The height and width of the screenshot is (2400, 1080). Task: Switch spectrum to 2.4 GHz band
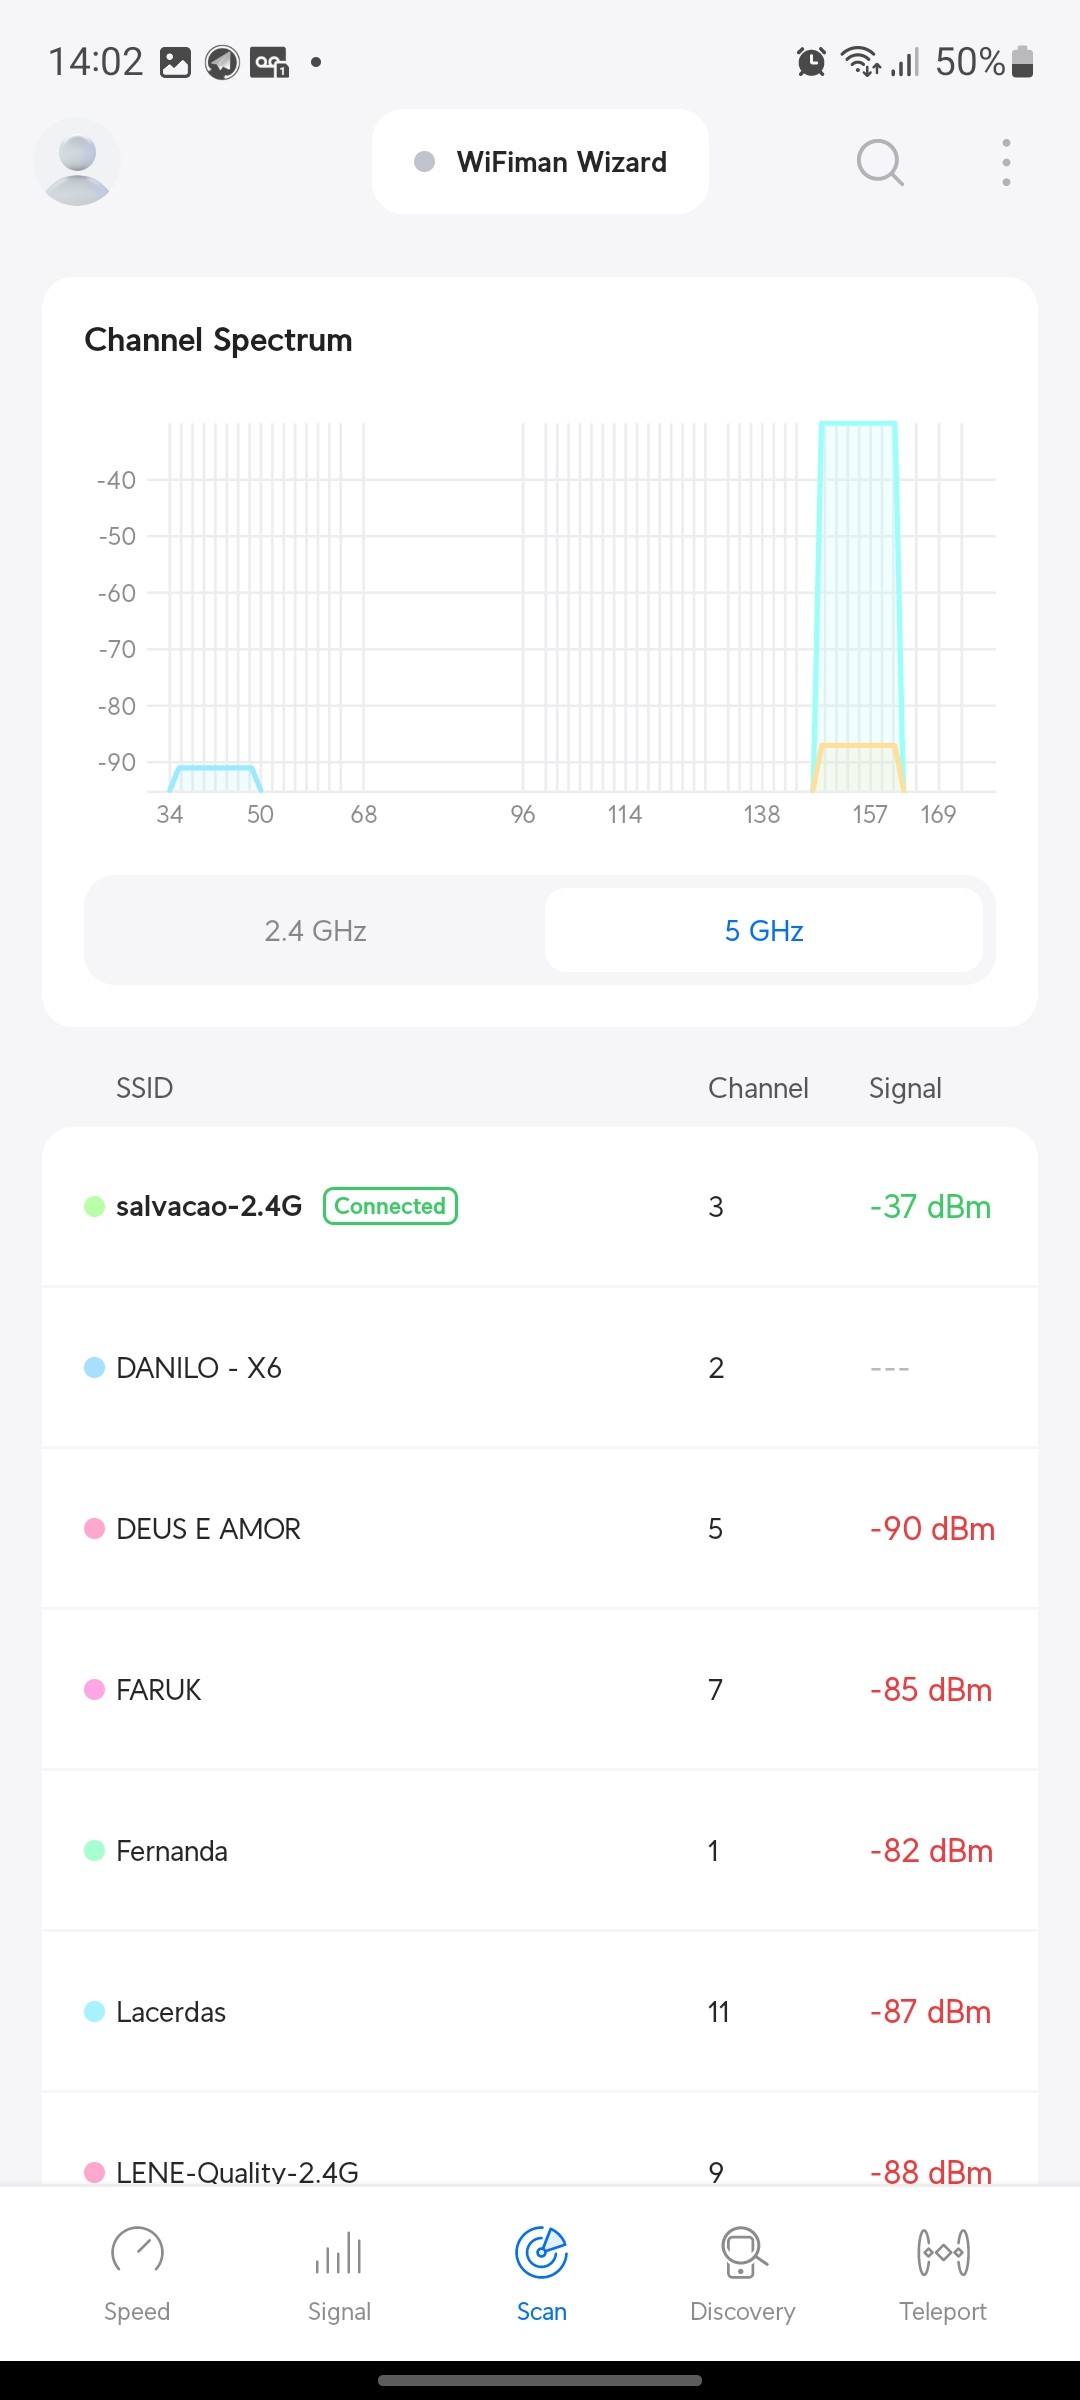coord(315,931)
